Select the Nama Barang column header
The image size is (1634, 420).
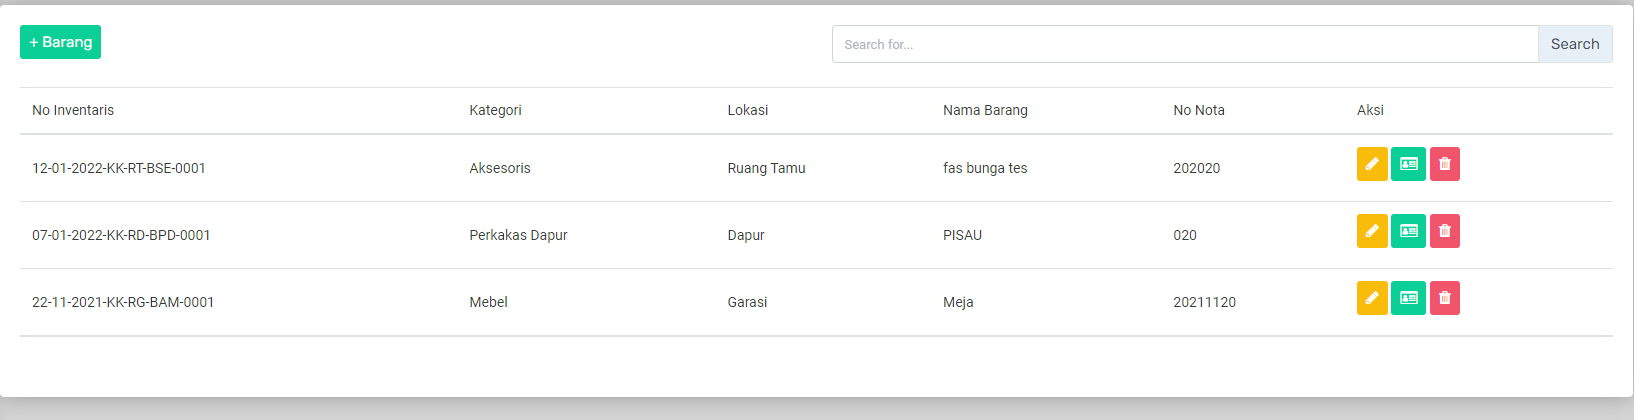click(985, 110)
